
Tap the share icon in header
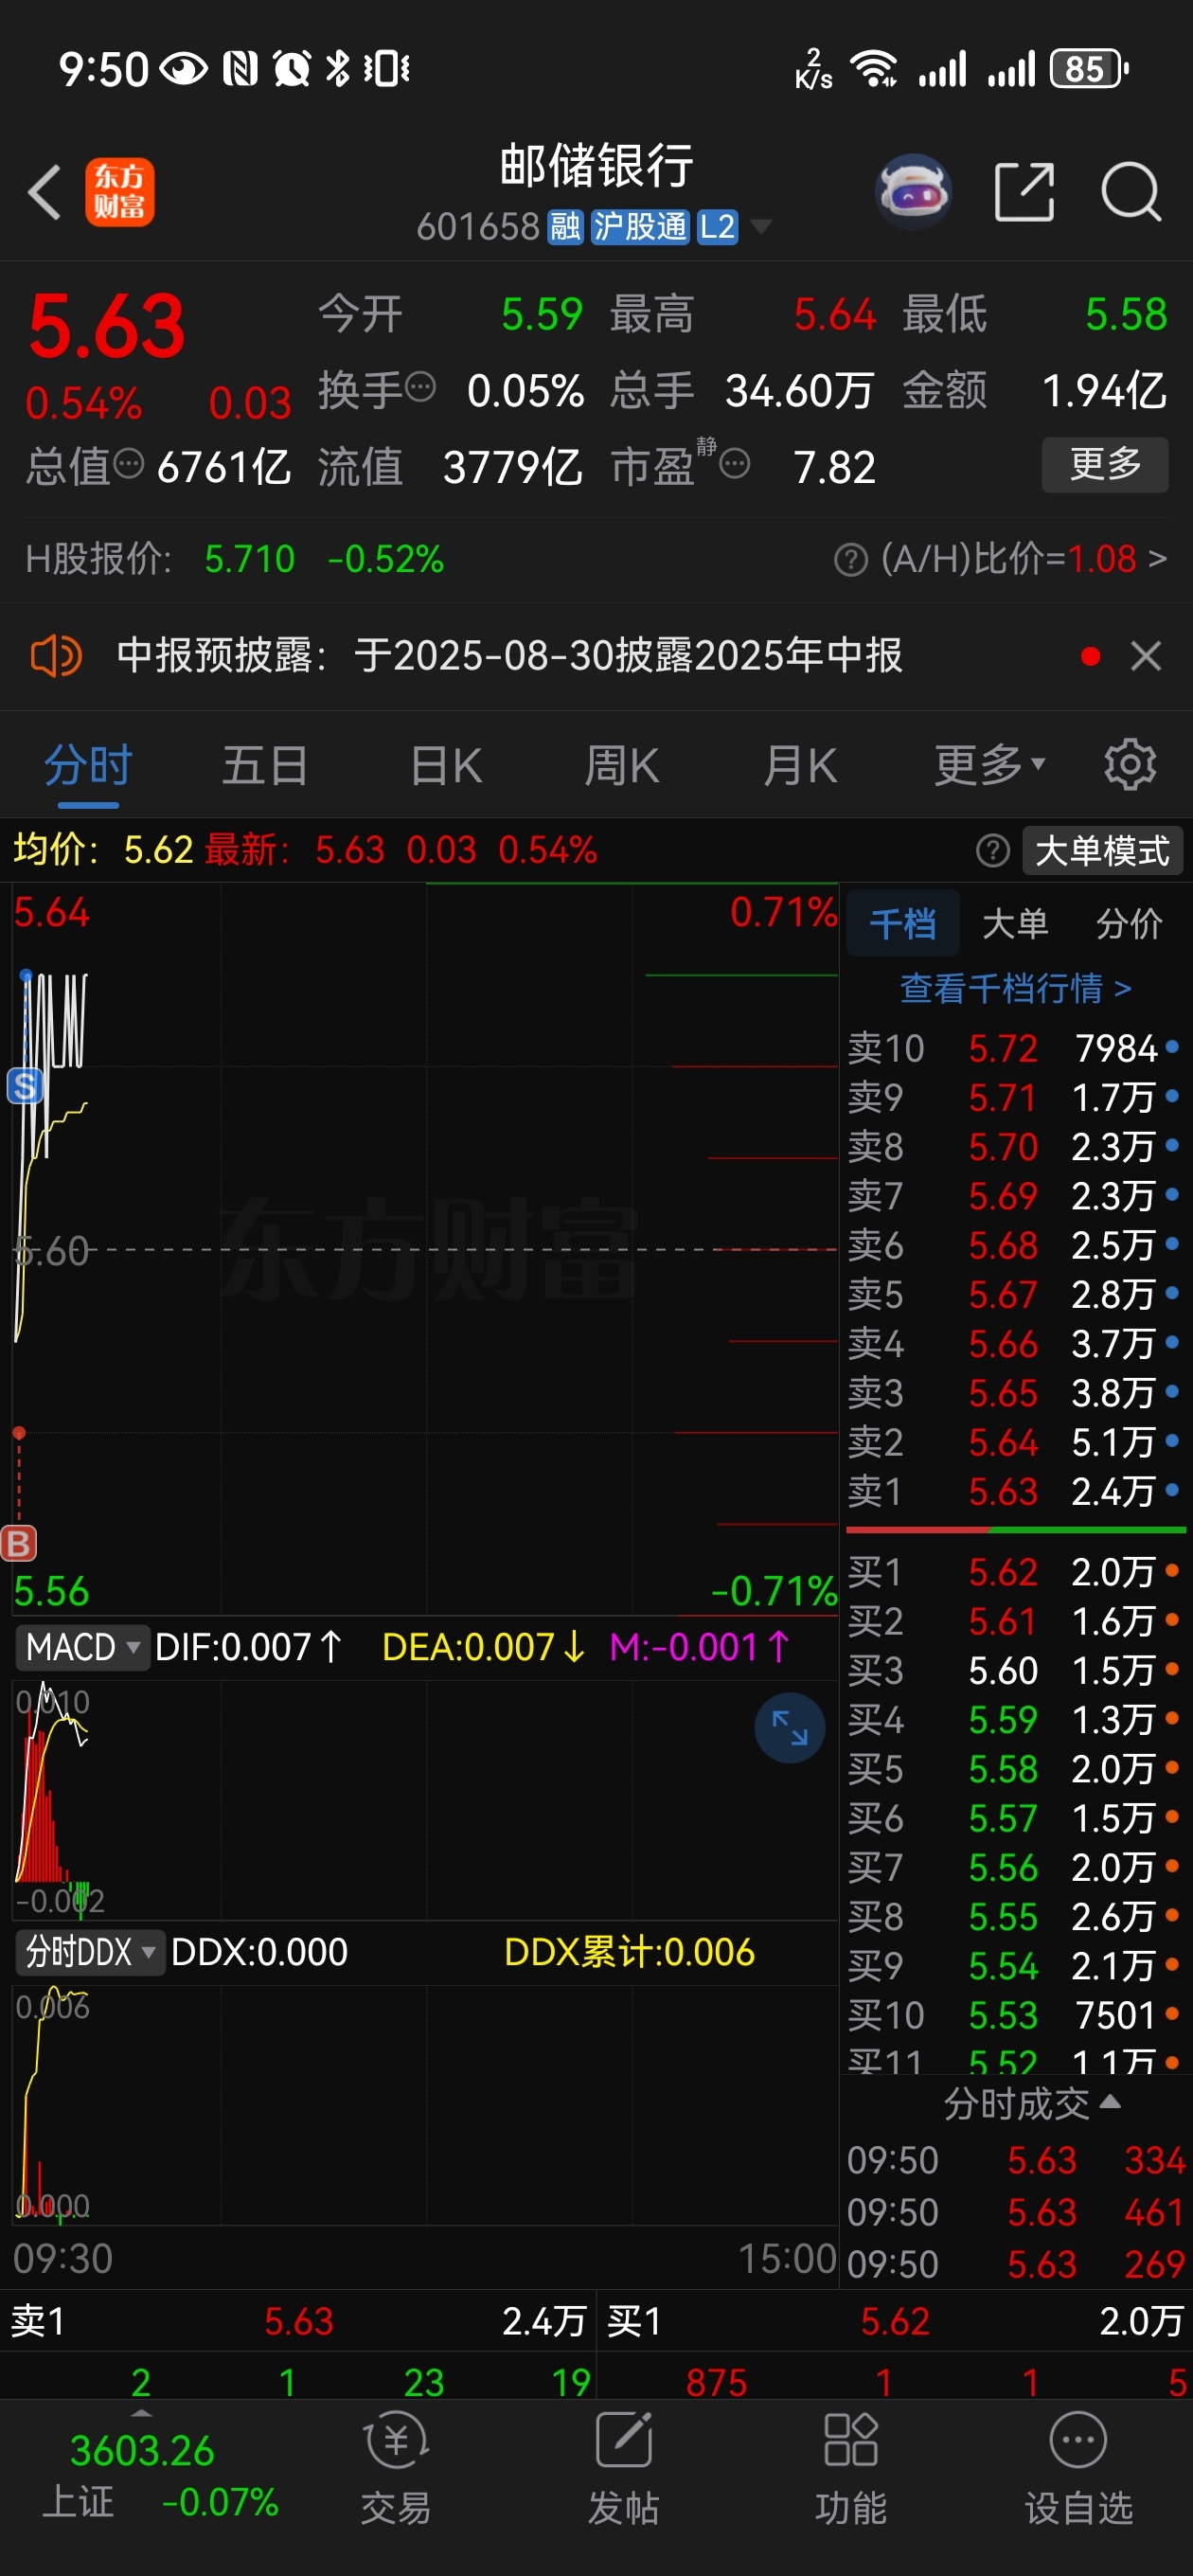(x=1025, y=191)
